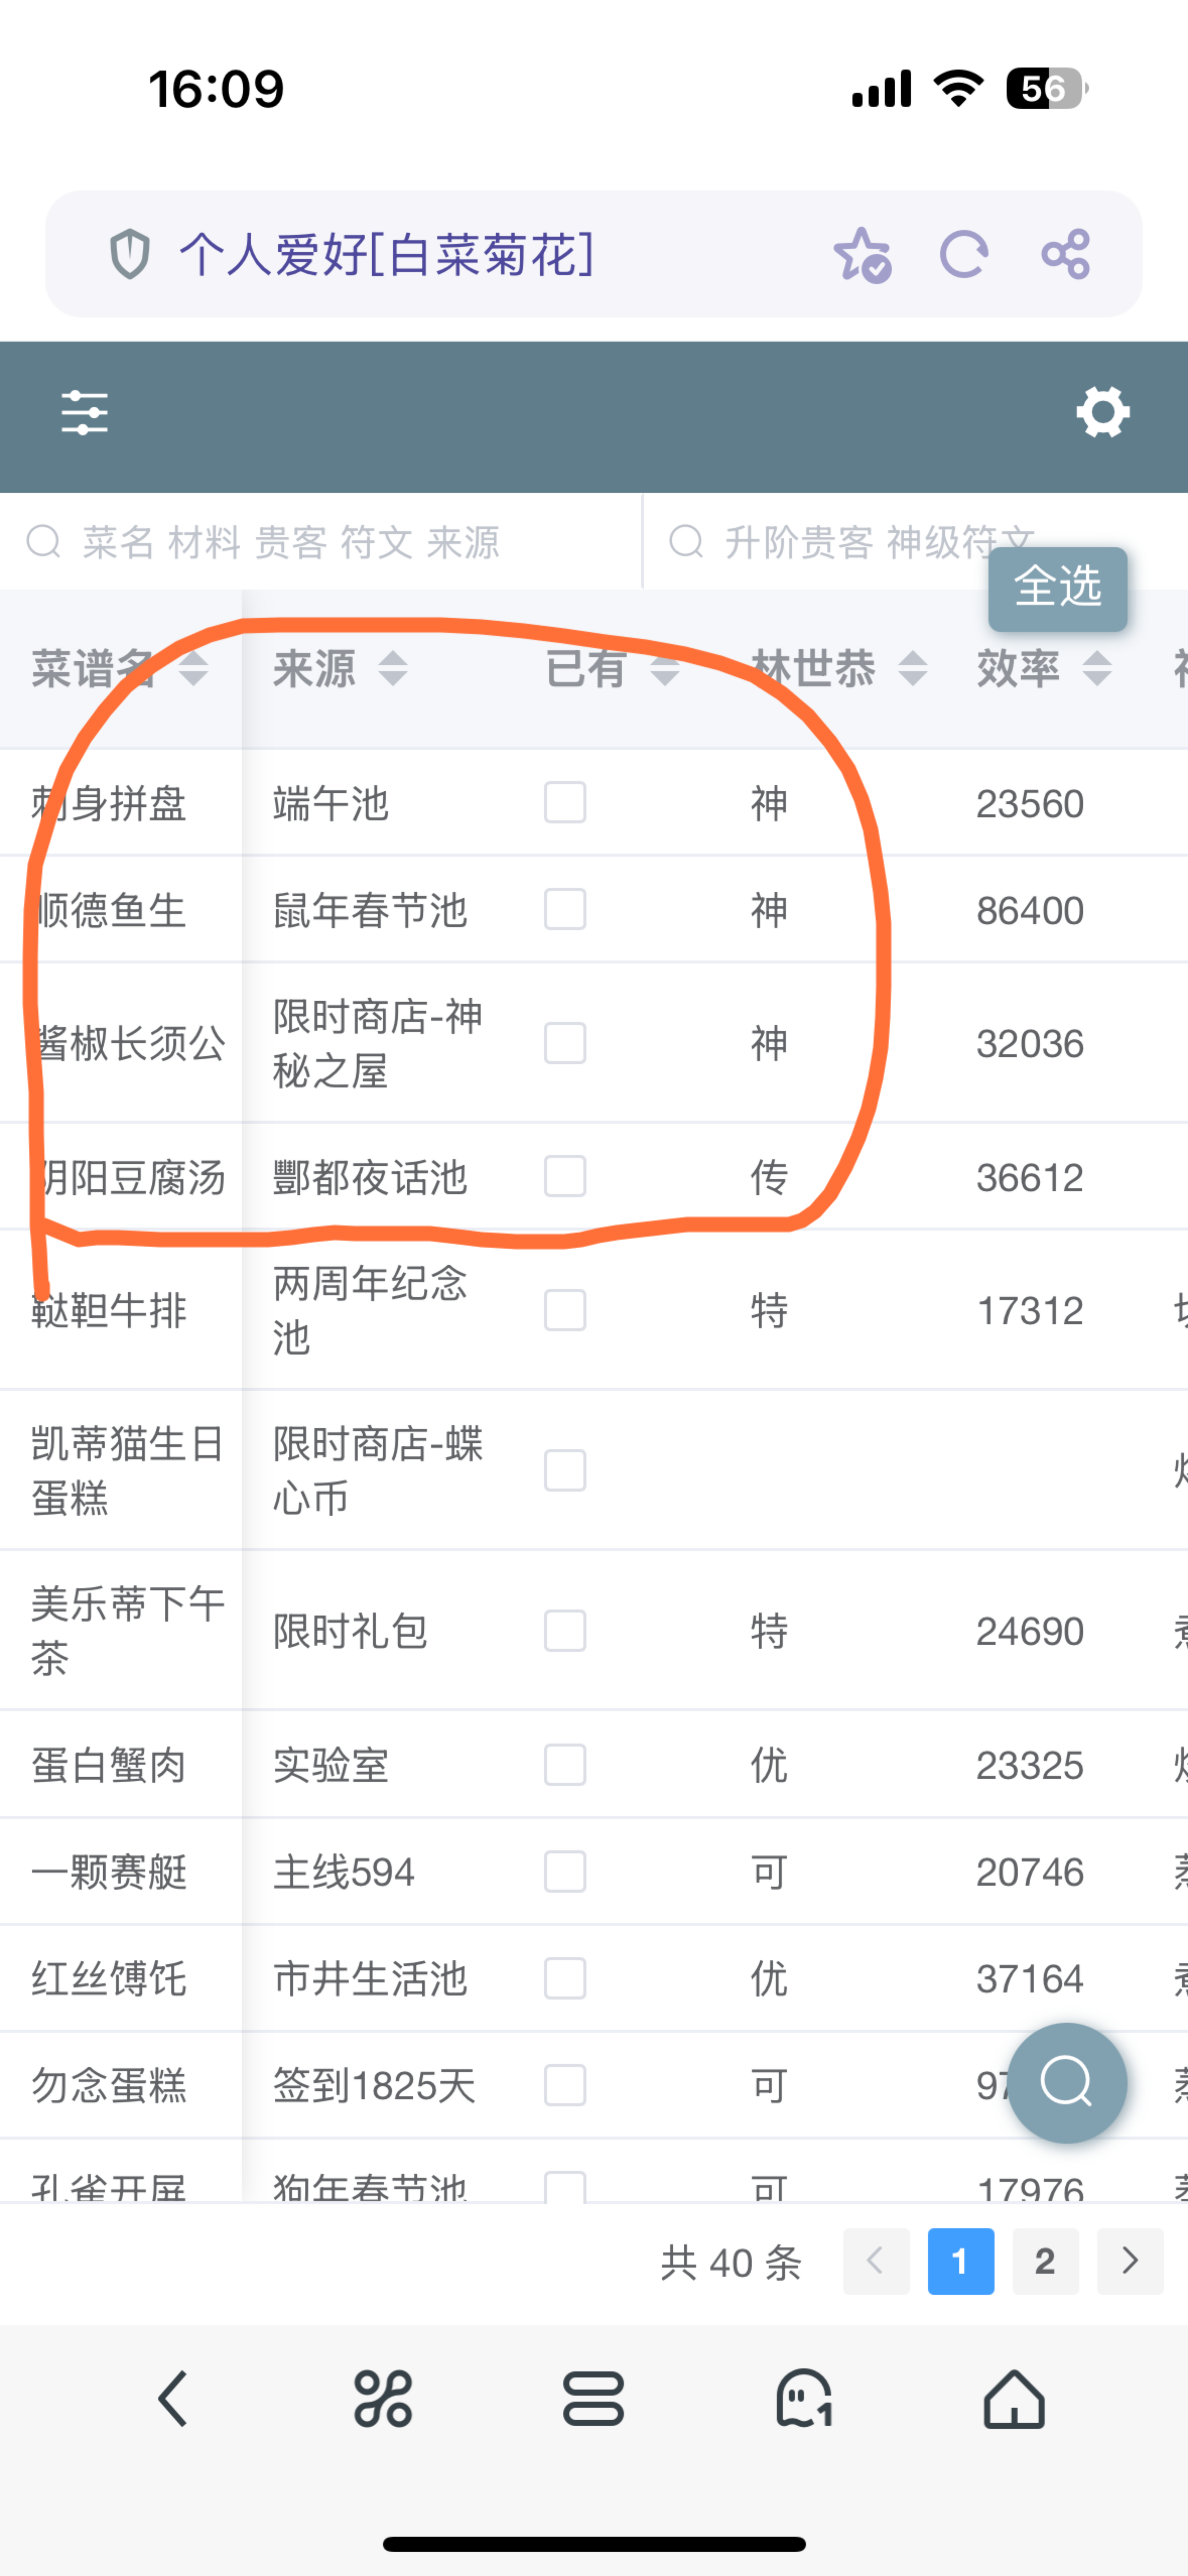Focus the 菜名 材料 贵客 search field
The image size is (1188, 2576).
tap(320, 542)
